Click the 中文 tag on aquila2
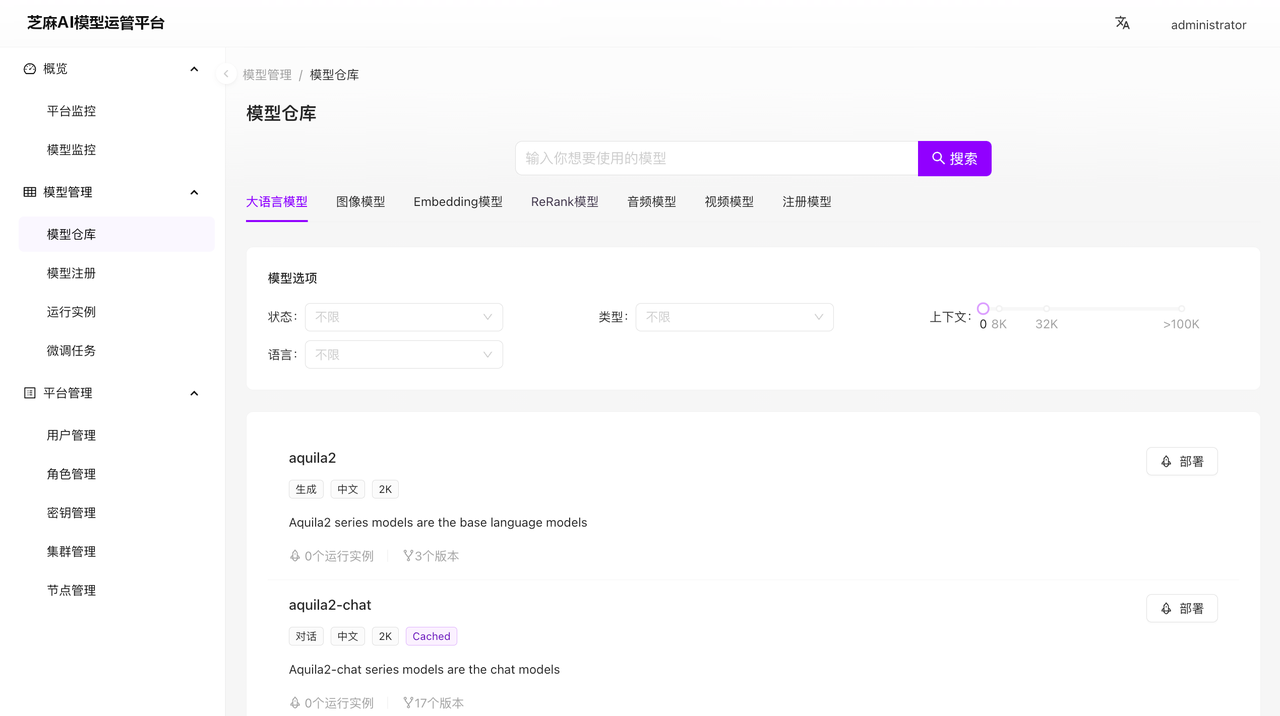The width and height of the screenshot is (1280, 716). 348,489
